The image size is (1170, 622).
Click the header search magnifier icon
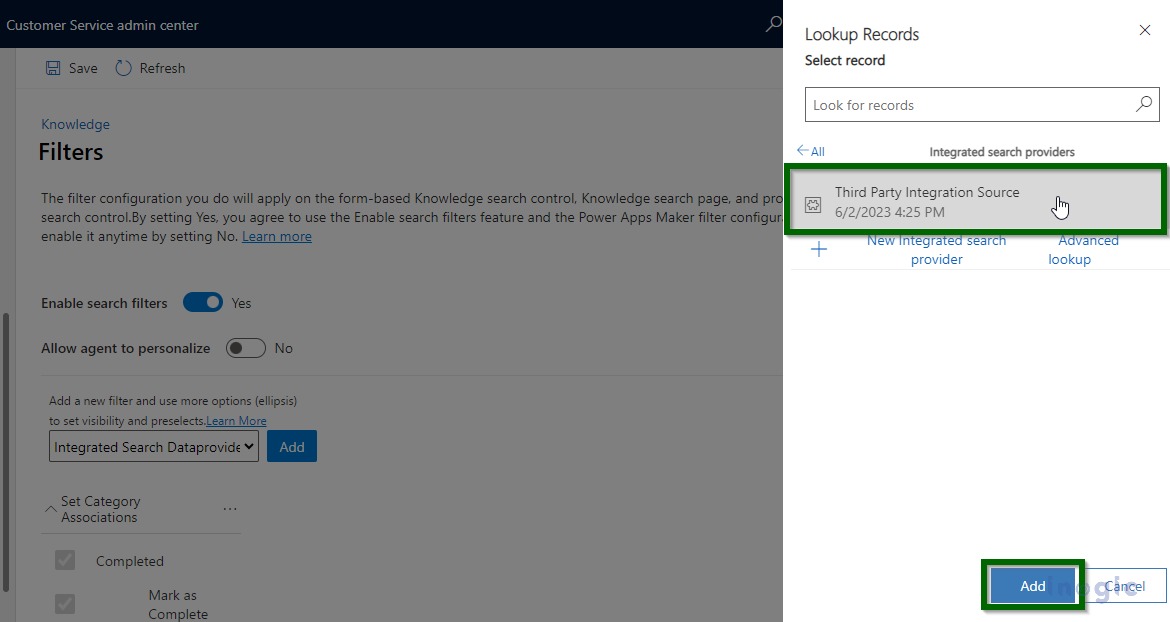point(773,24)
